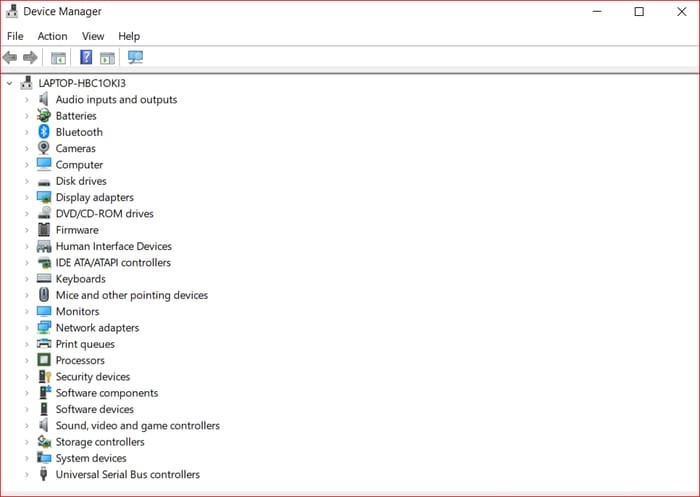Click the Forward arrow toolbar icon
The image size is (700, 497).
[x=30, y=57]
